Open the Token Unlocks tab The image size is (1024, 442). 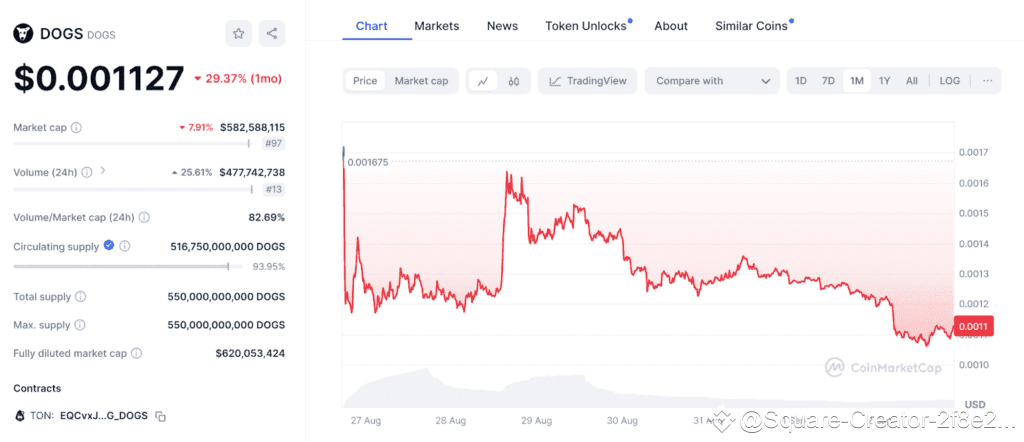pyautogui.click(x=586, y=25)
